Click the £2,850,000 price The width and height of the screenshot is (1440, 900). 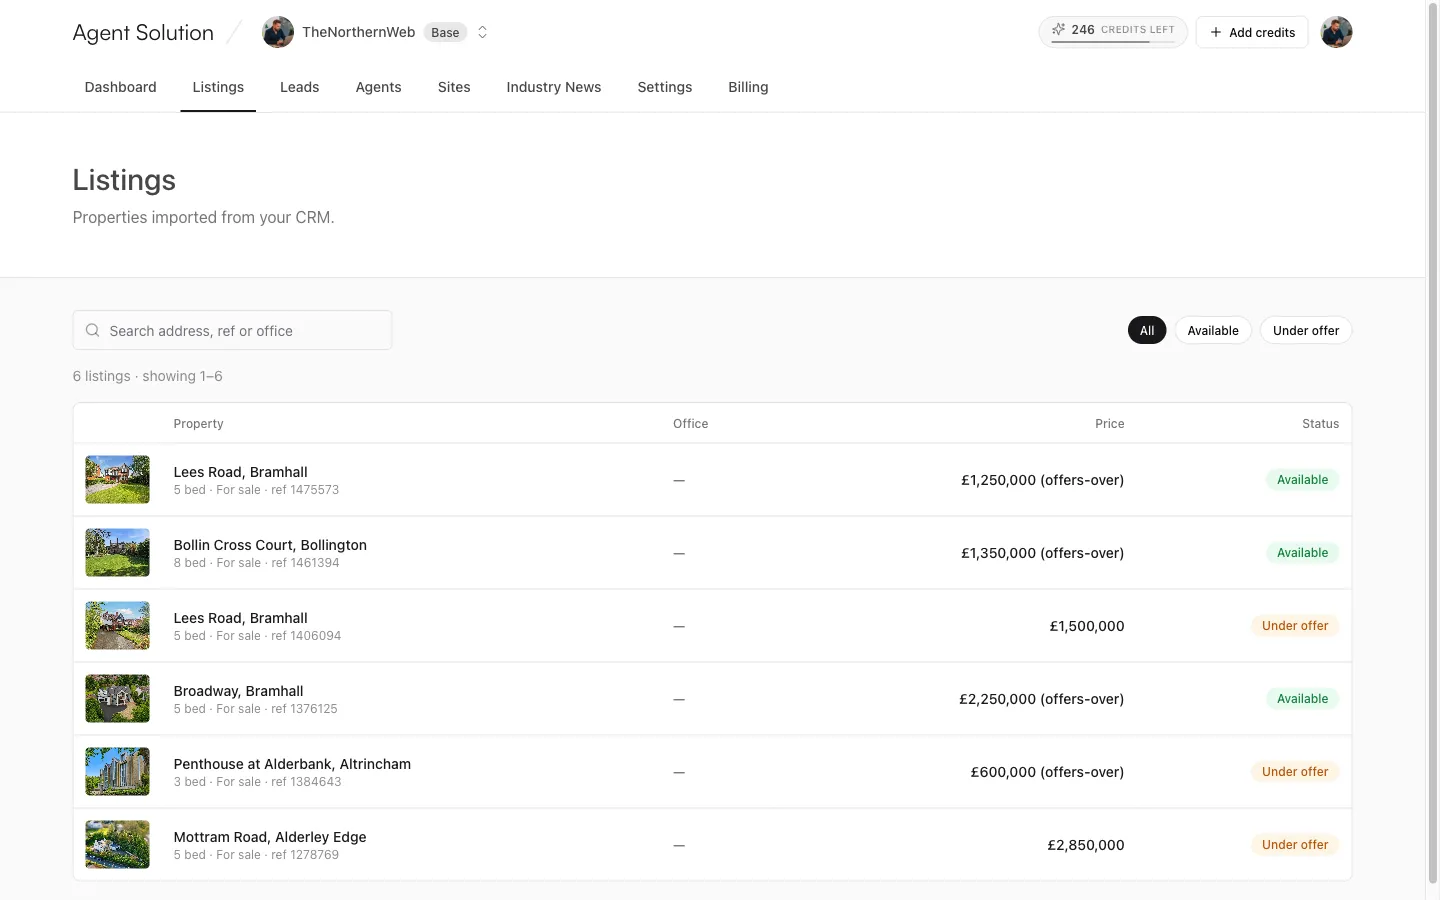click(x=1086, y=845)
